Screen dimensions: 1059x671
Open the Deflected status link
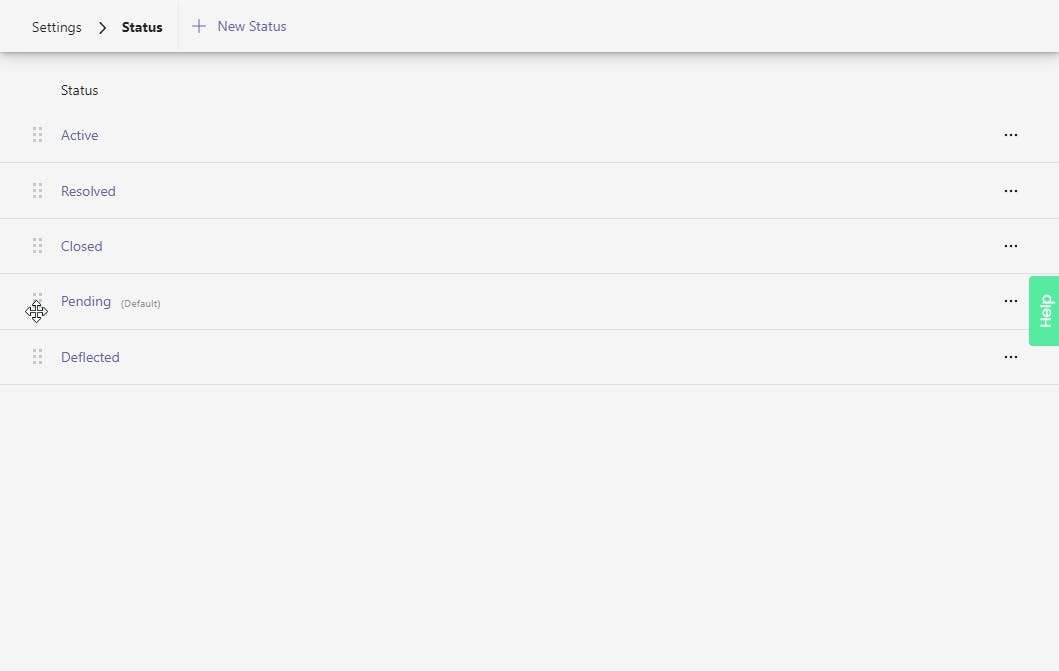click(x=90, y=357)
